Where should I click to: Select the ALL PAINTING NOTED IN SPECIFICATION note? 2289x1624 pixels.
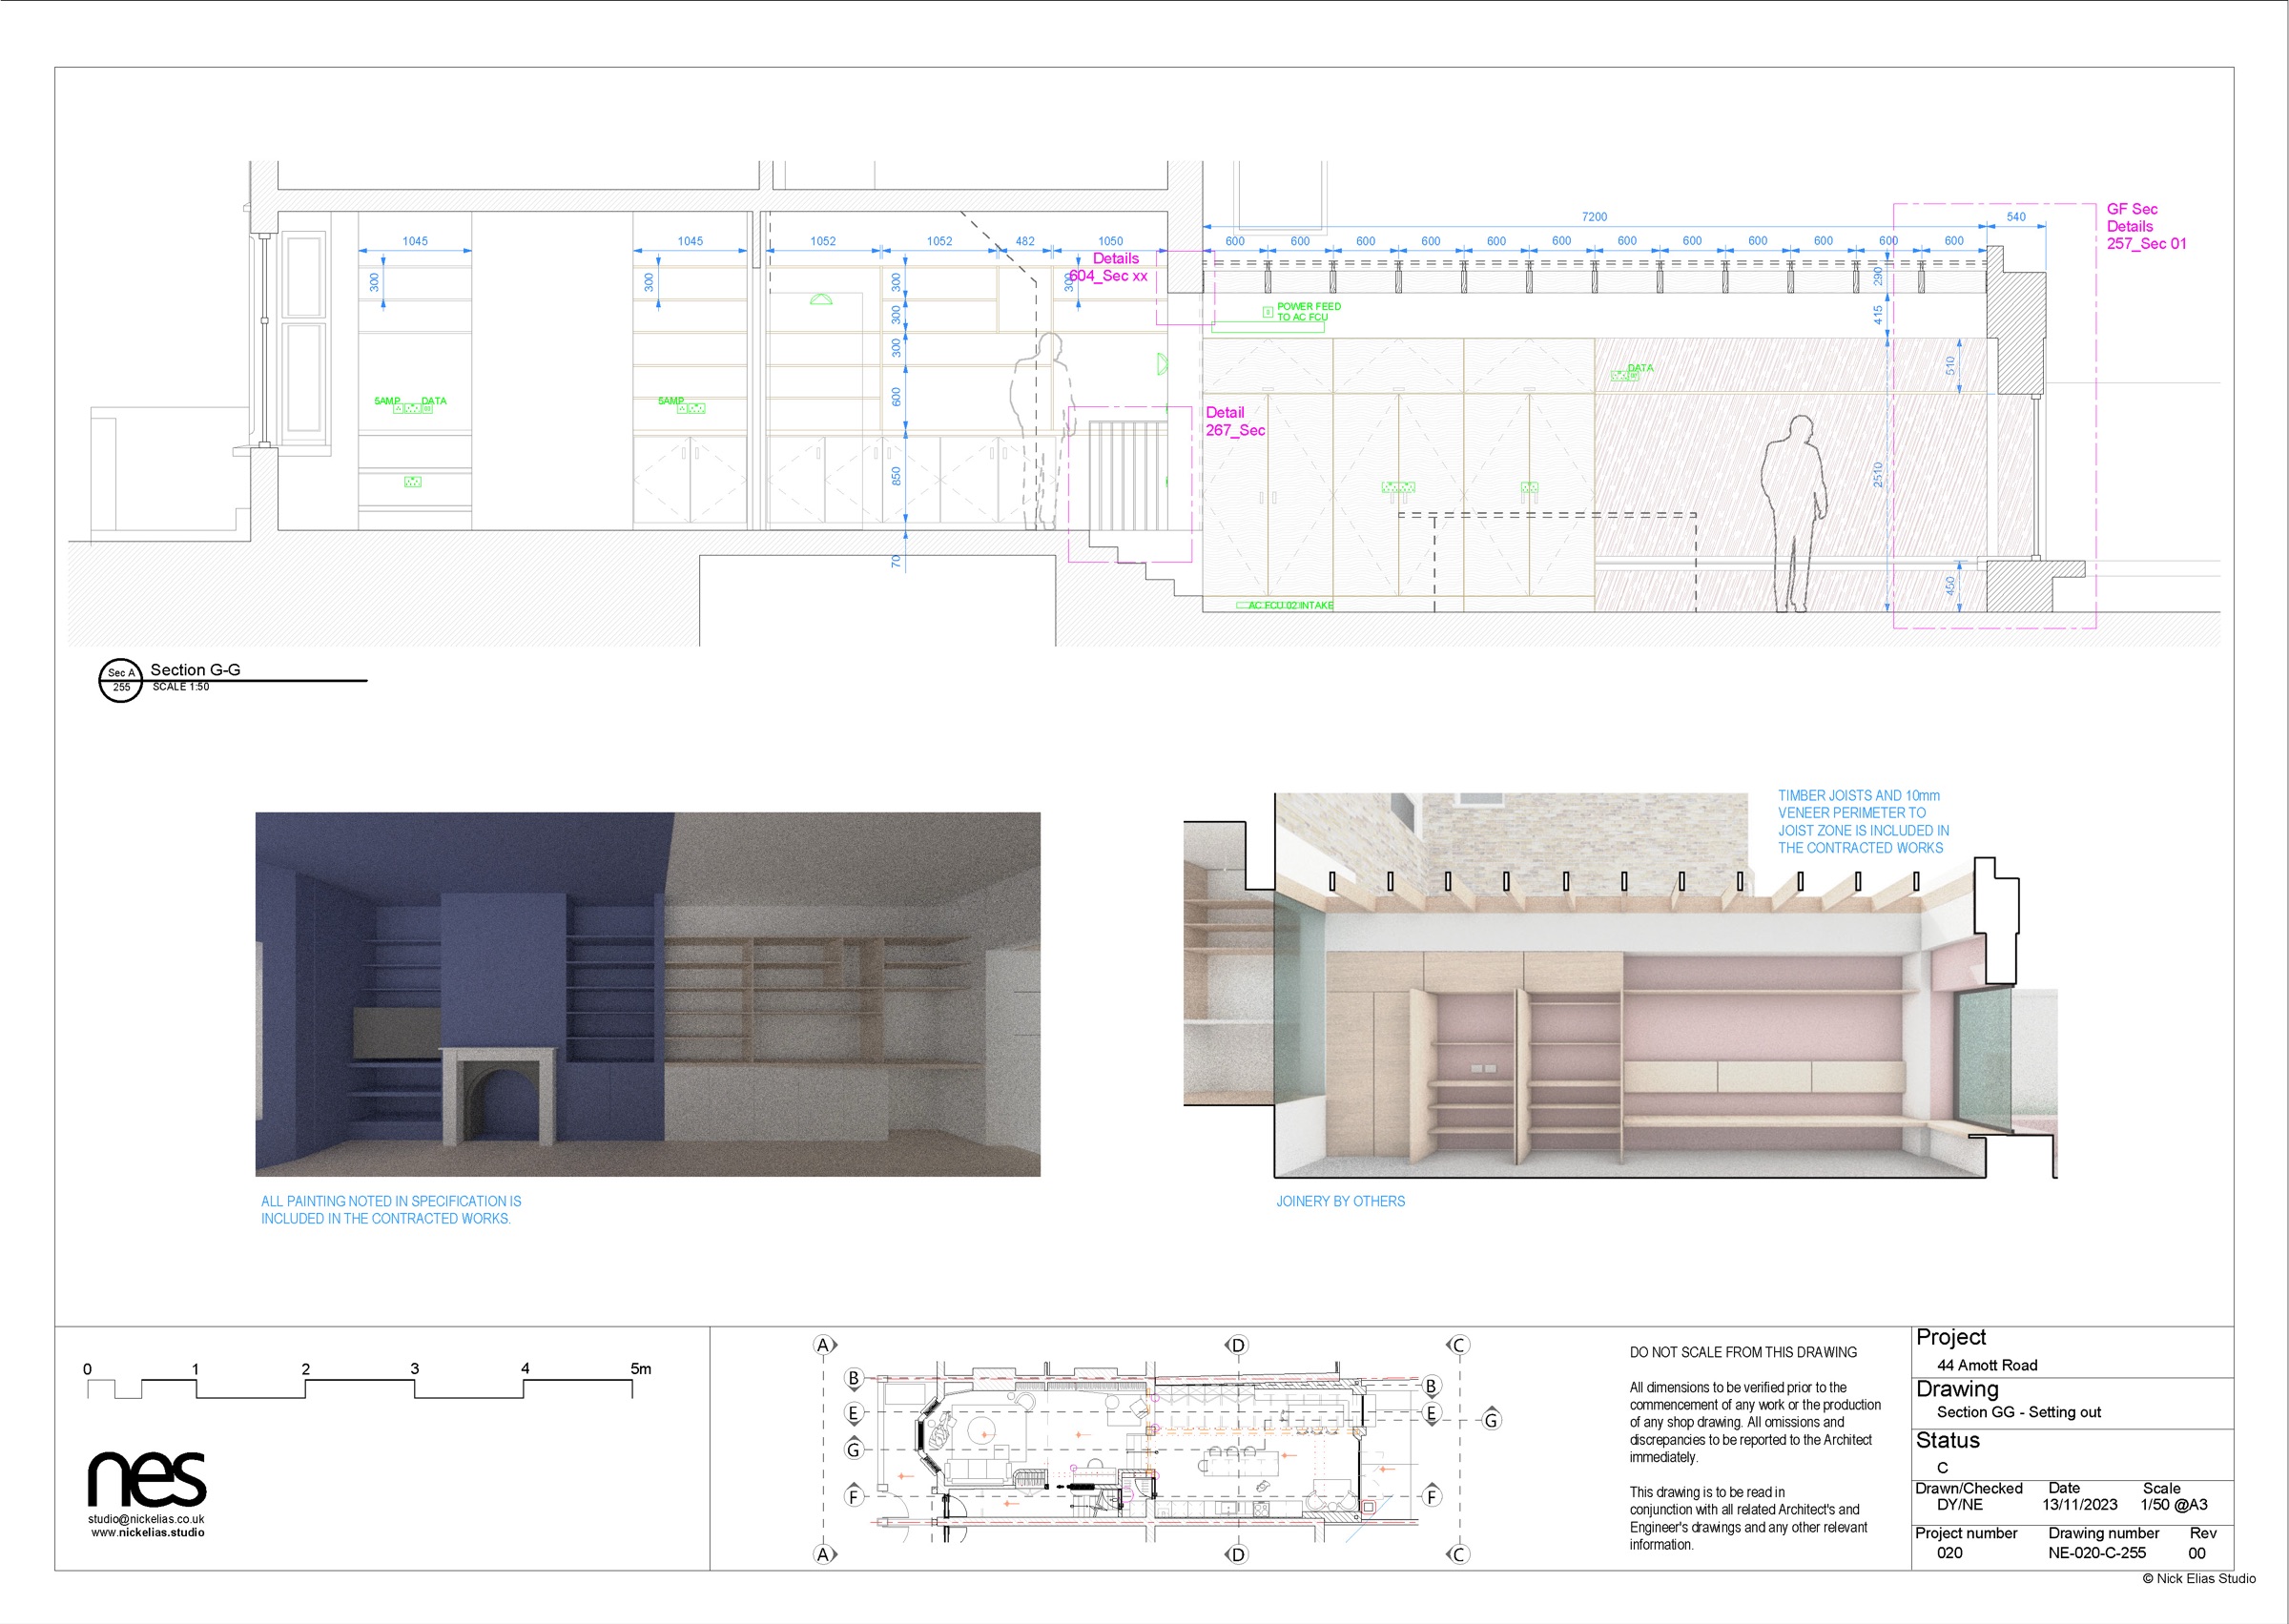(391, 1210)
